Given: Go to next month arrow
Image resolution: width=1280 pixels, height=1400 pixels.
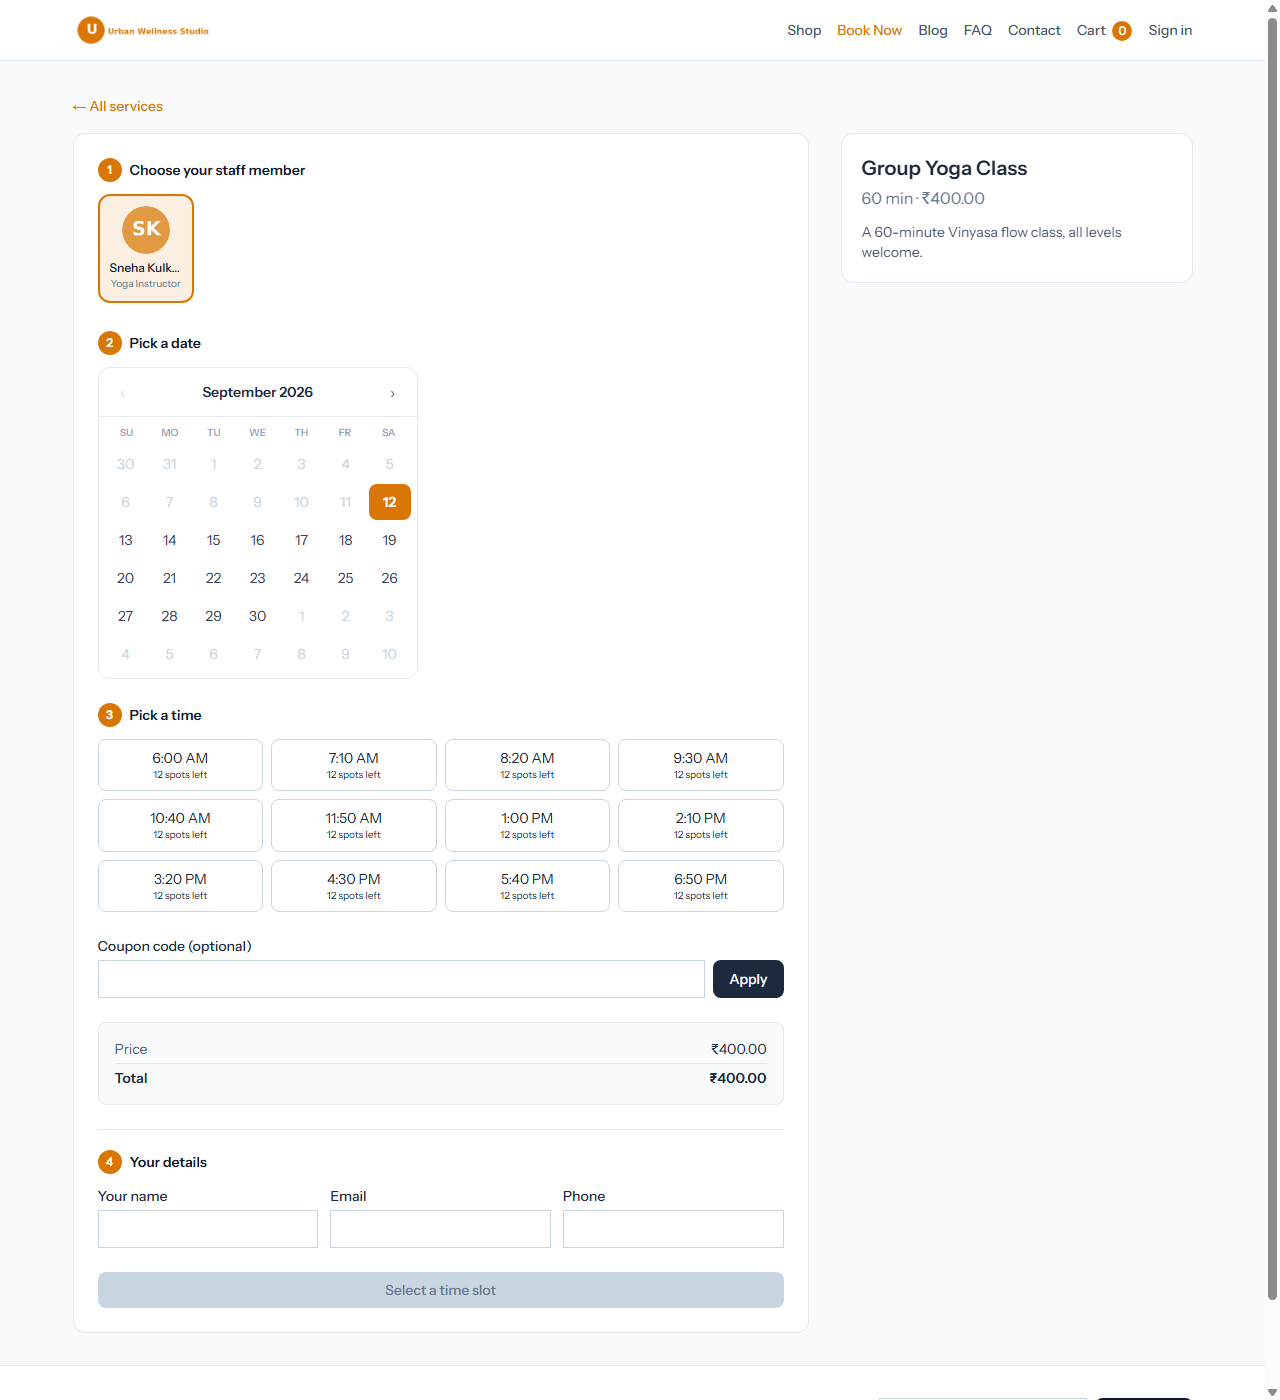Looking at the screenshot, I should pos(392,393).
